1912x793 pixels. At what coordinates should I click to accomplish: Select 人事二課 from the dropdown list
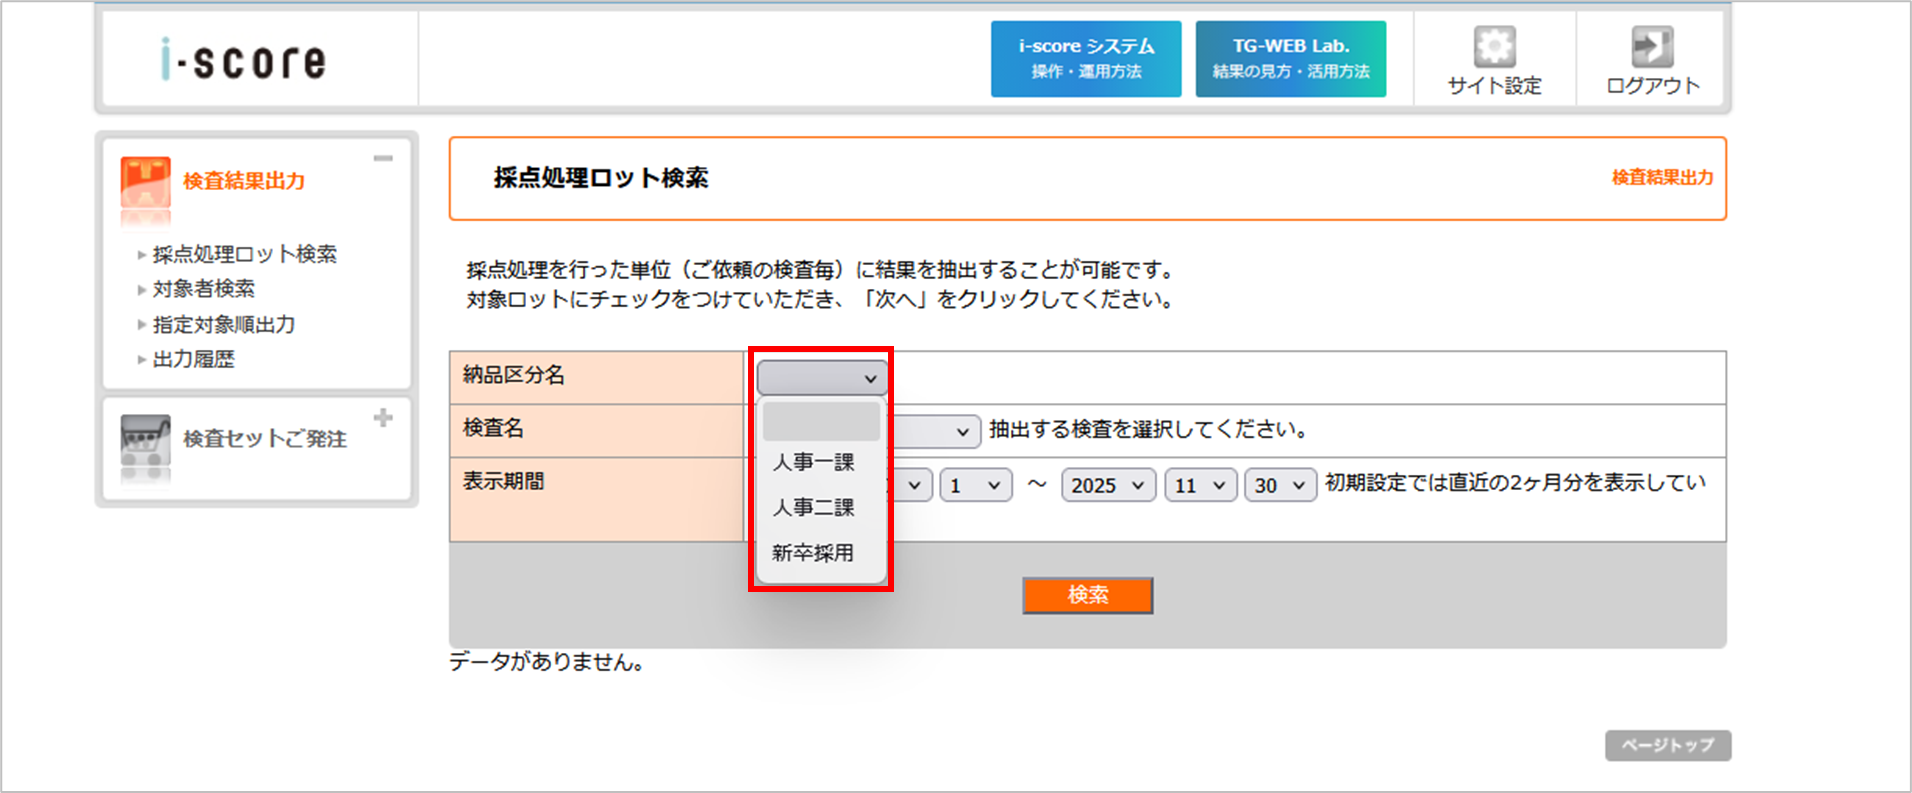814,507
